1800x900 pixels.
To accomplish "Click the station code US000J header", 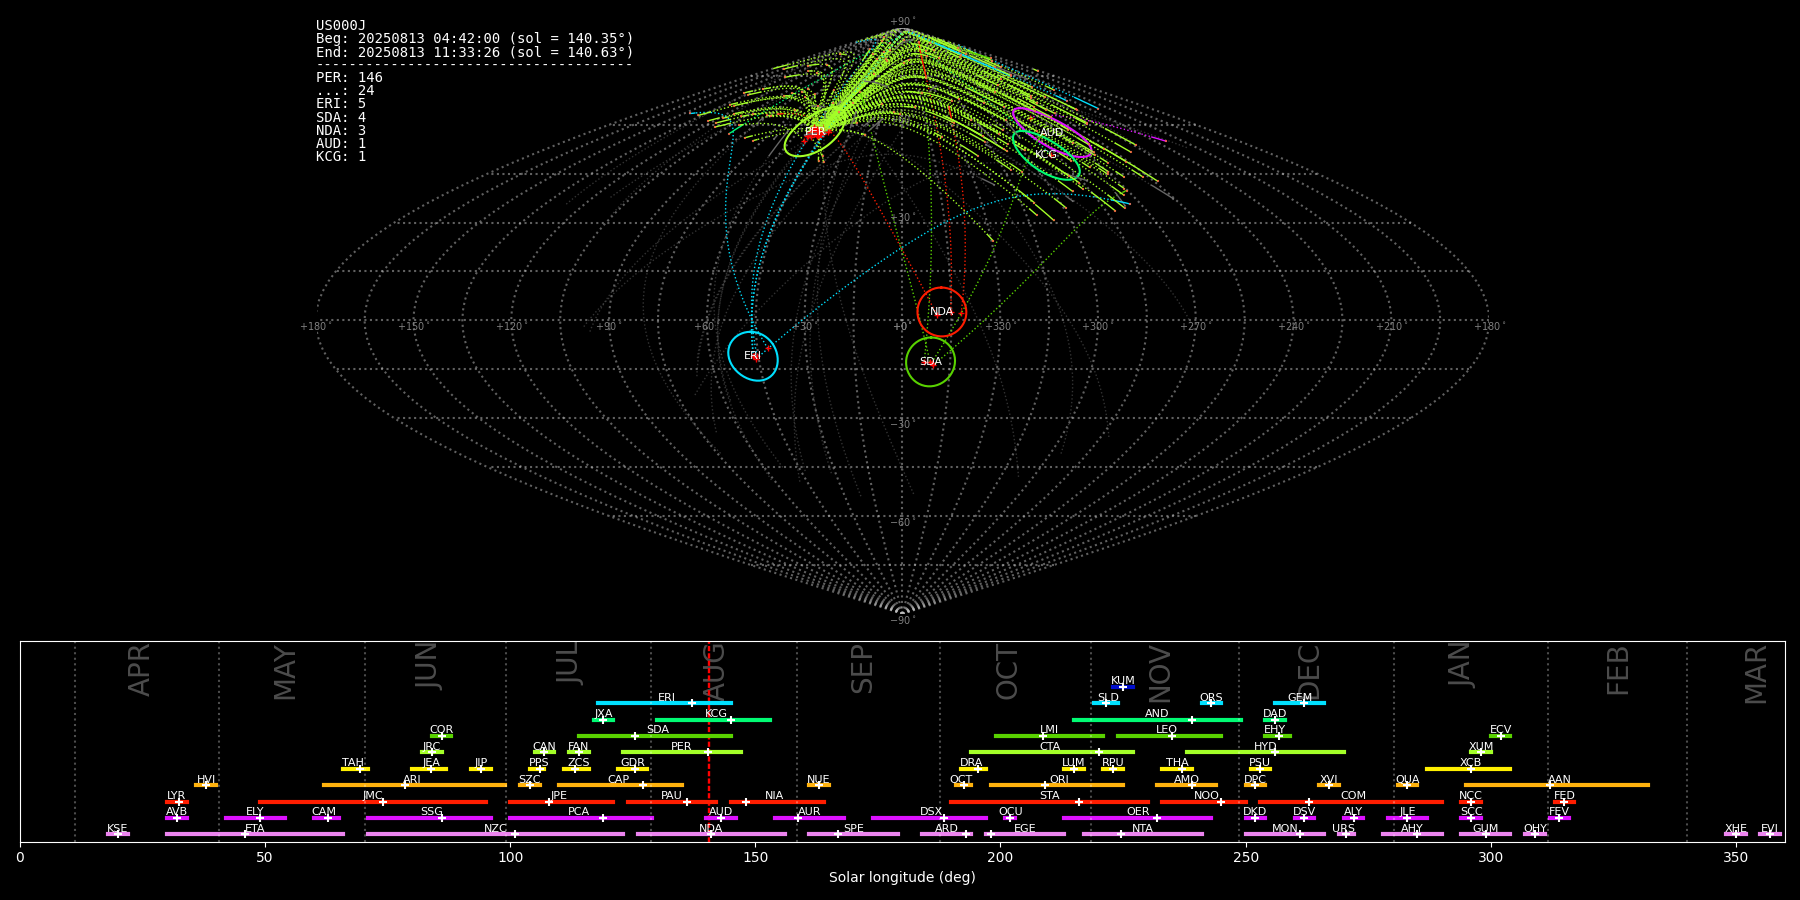I will click(x=341, y=26).
